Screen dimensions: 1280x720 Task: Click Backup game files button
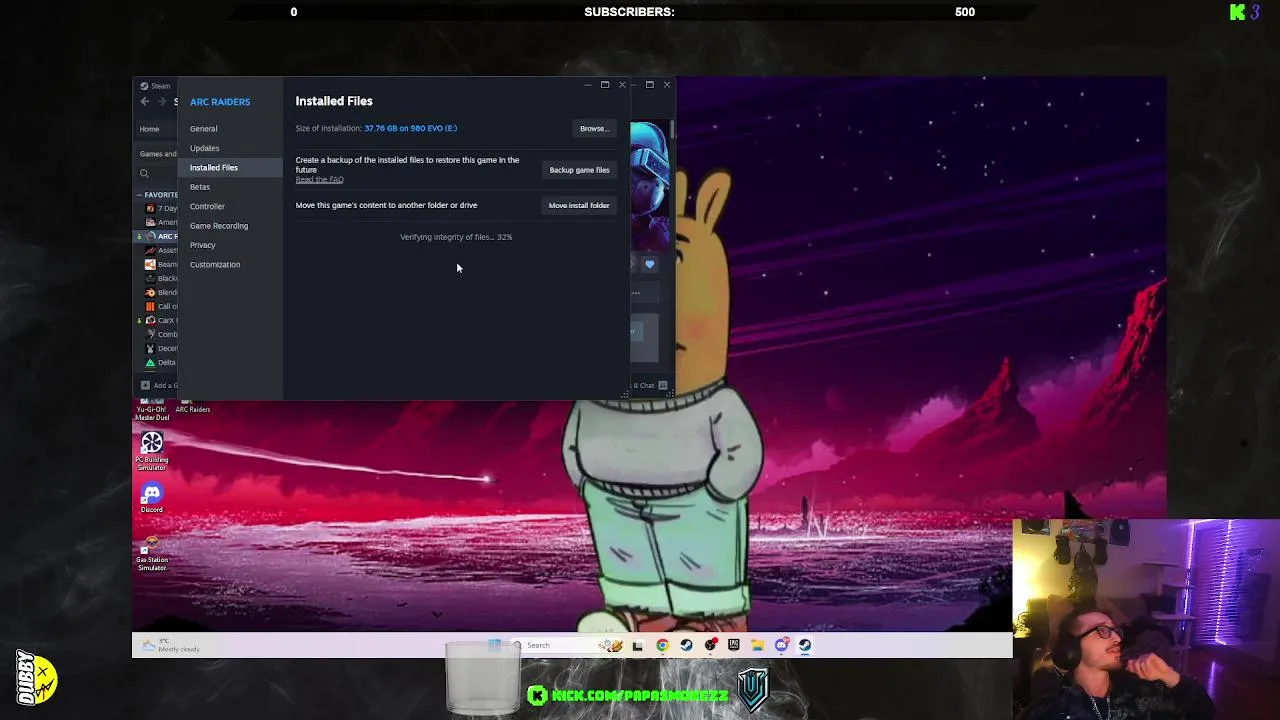[579, 170]
